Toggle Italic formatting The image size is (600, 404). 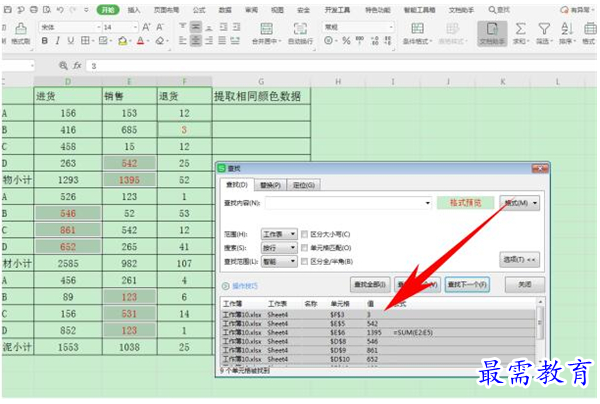tap(57, 41)
